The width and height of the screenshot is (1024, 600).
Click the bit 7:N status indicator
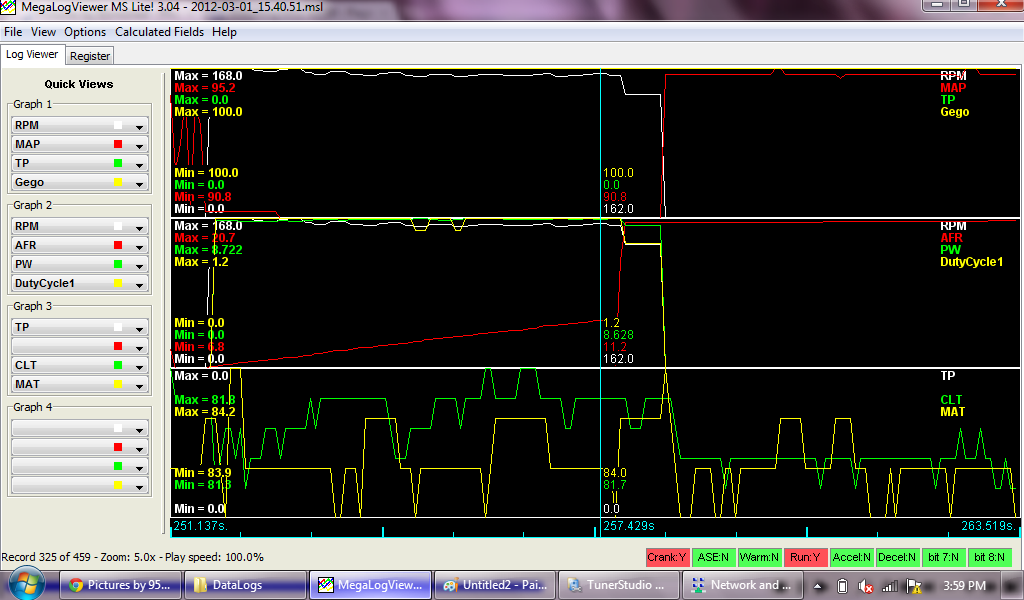tap(944, 558)
